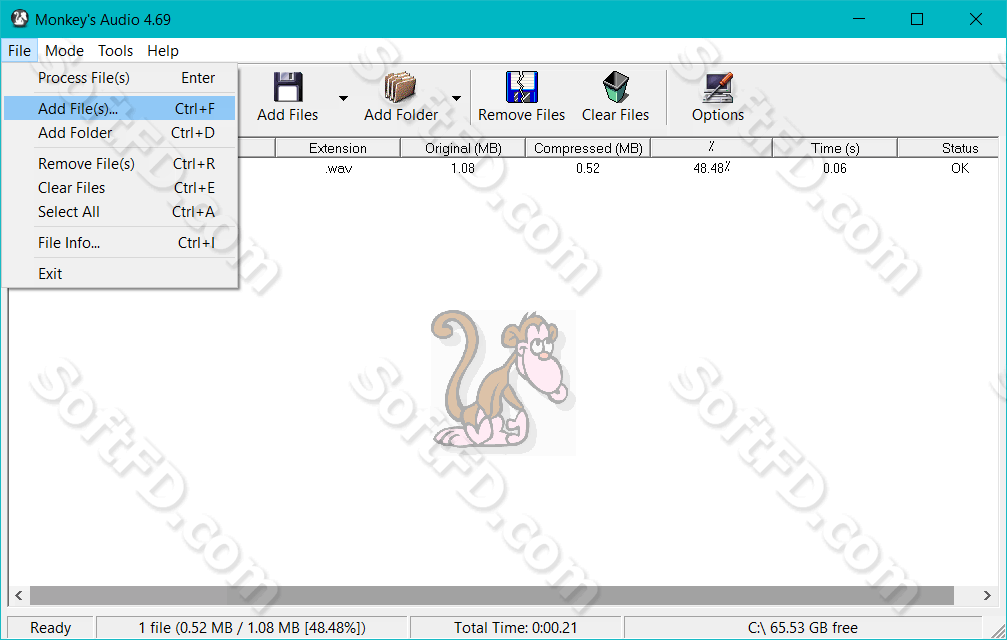Click Select All menu entry

pos(120,212)
